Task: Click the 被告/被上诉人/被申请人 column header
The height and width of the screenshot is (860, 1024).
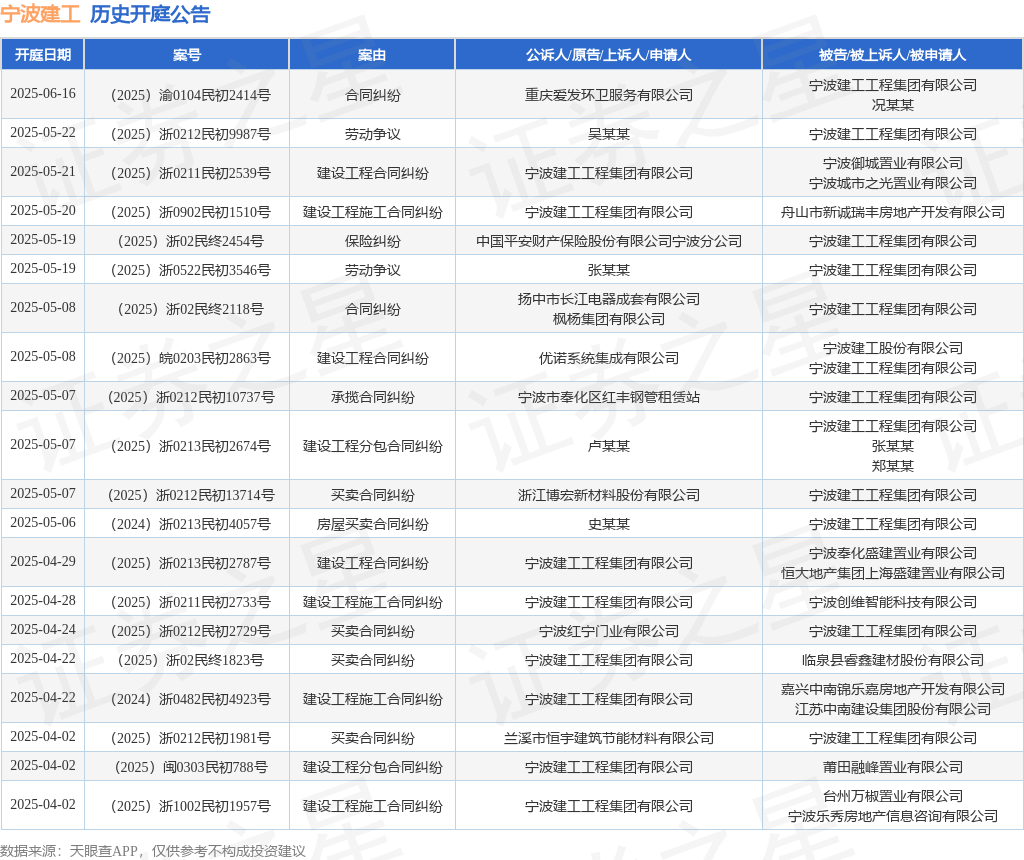Action: click(x=893, y=55)
